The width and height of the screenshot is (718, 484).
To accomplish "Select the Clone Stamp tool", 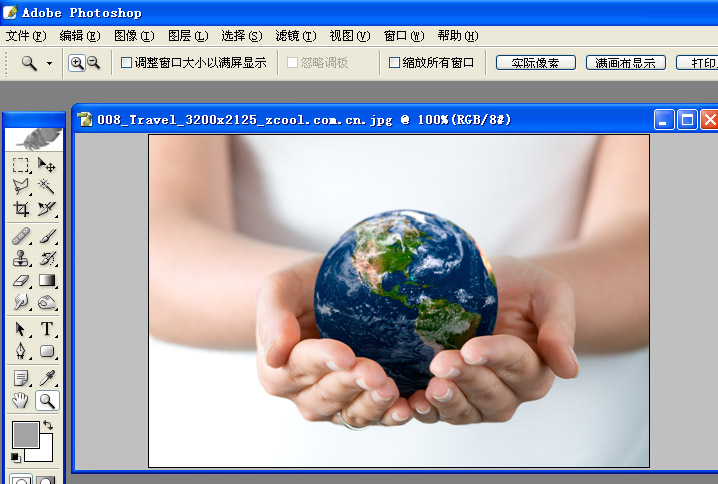I will point(21,258).
